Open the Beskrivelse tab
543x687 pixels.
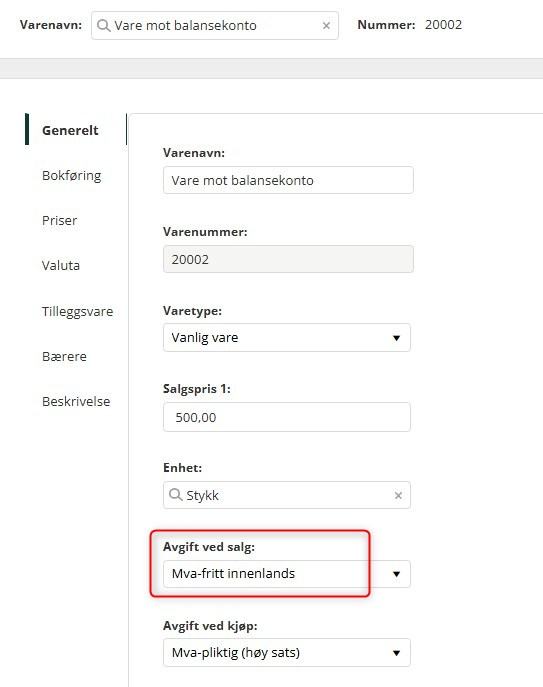pyautogui.click(x=76, y=401)
